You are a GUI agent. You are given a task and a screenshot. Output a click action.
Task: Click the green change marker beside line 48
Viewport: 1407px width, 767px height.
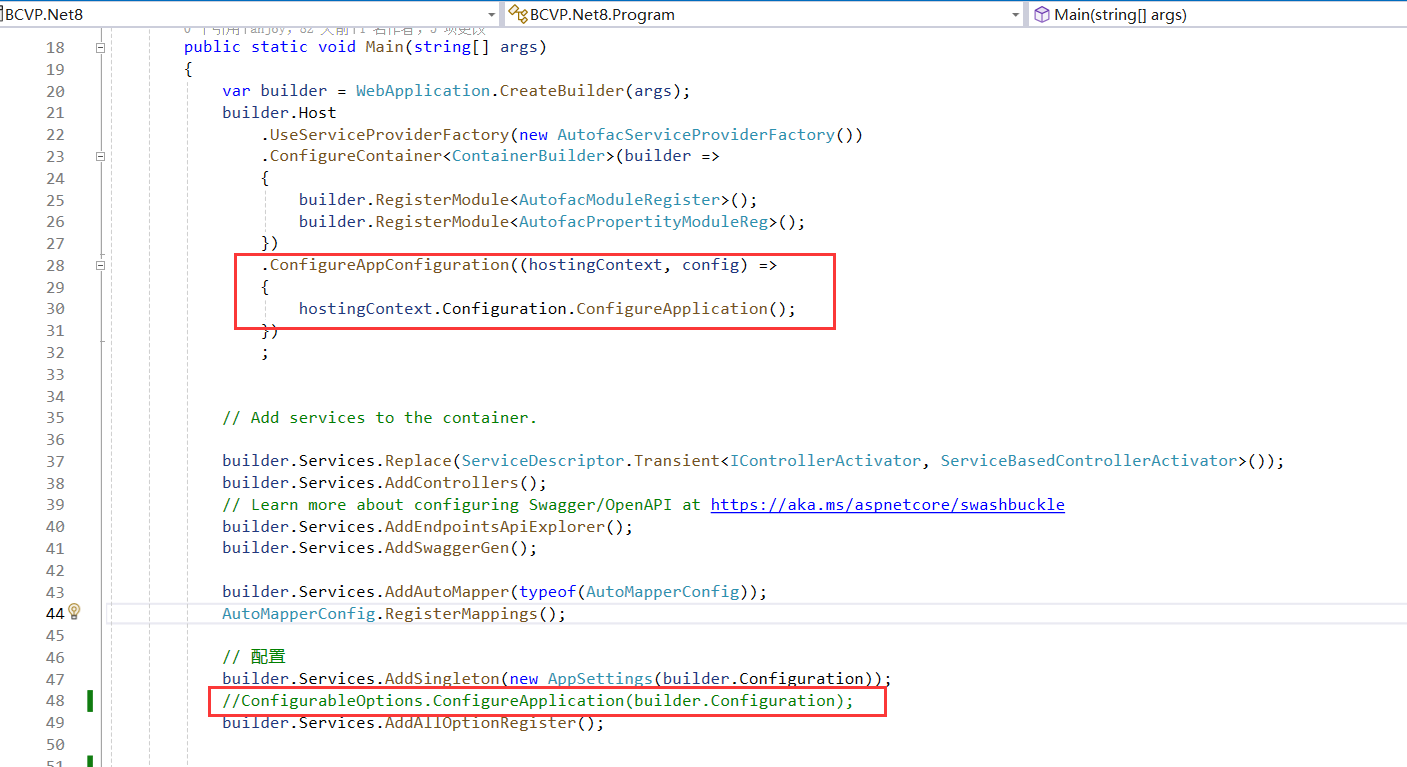(90, 700)
